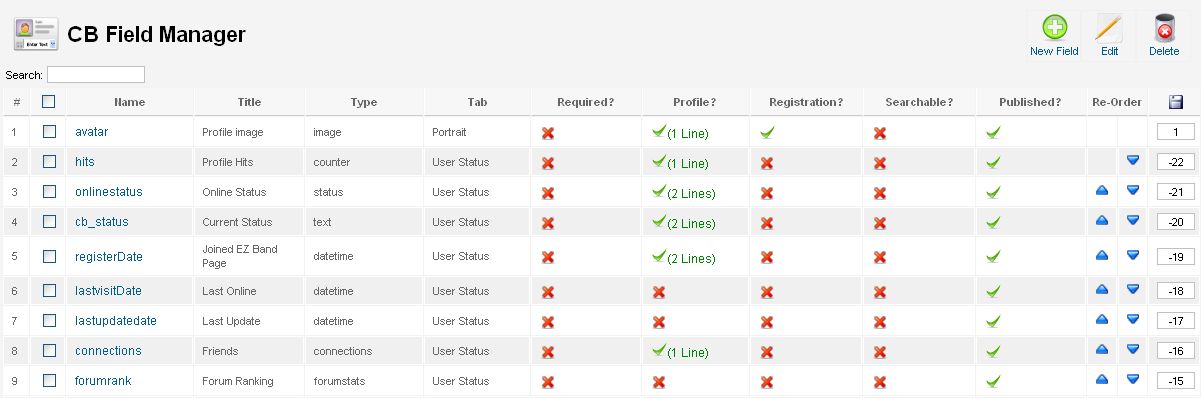Move the forumrank field down
Screen dimensions: 1201x398
tap(1133, 380)
